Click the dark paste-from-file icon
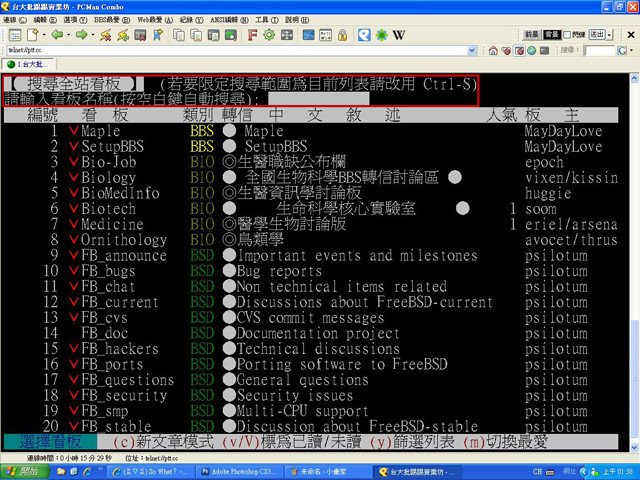 pos(231,36)
